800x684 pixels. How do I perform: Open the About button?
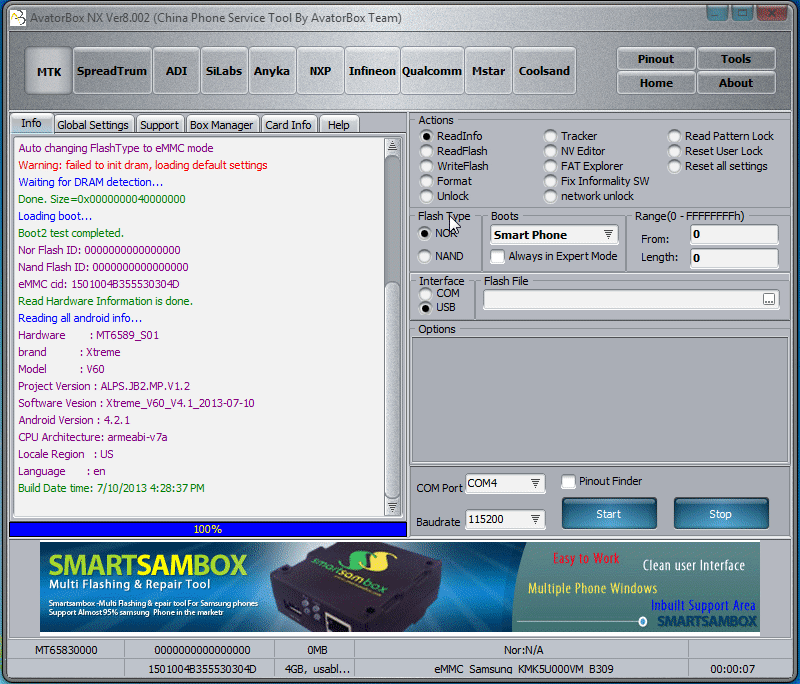pos(736,83)
